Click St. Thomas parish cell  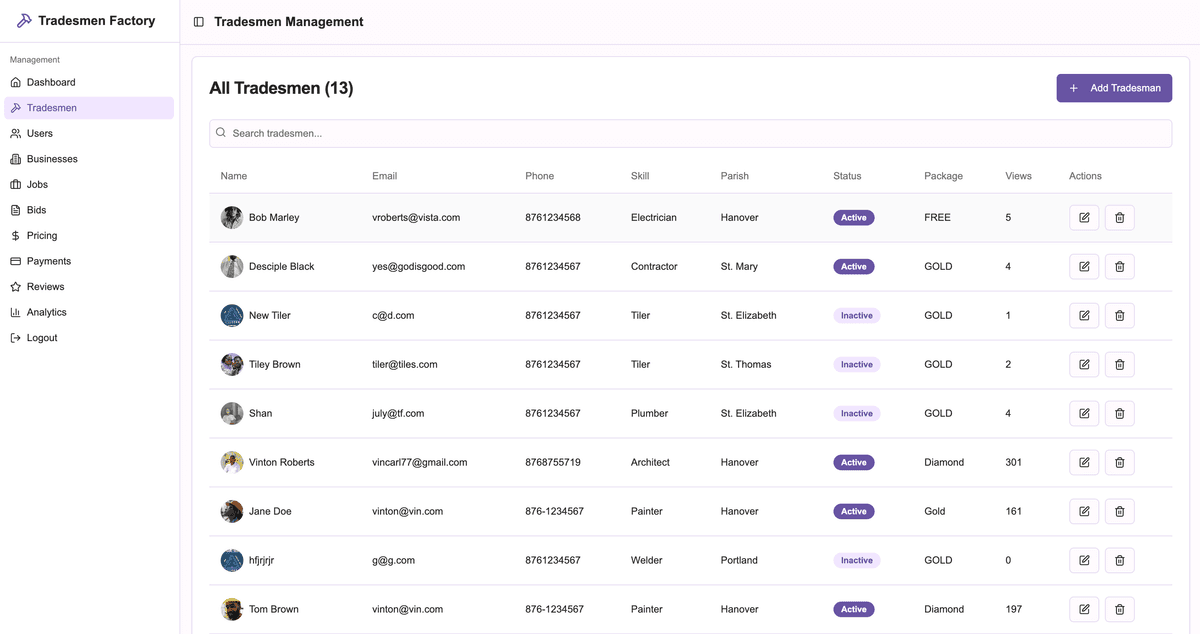point(746,364)
